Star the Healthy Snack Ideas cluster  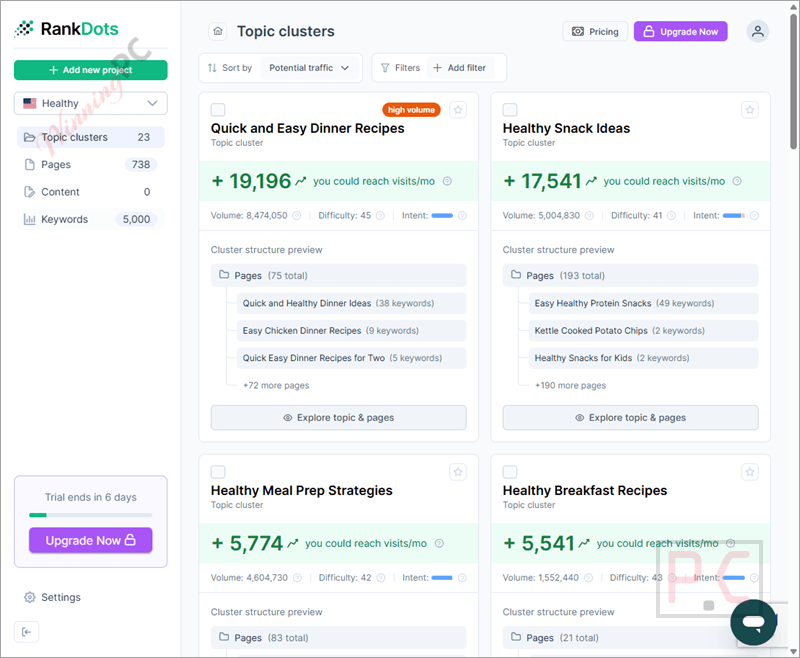749,110
